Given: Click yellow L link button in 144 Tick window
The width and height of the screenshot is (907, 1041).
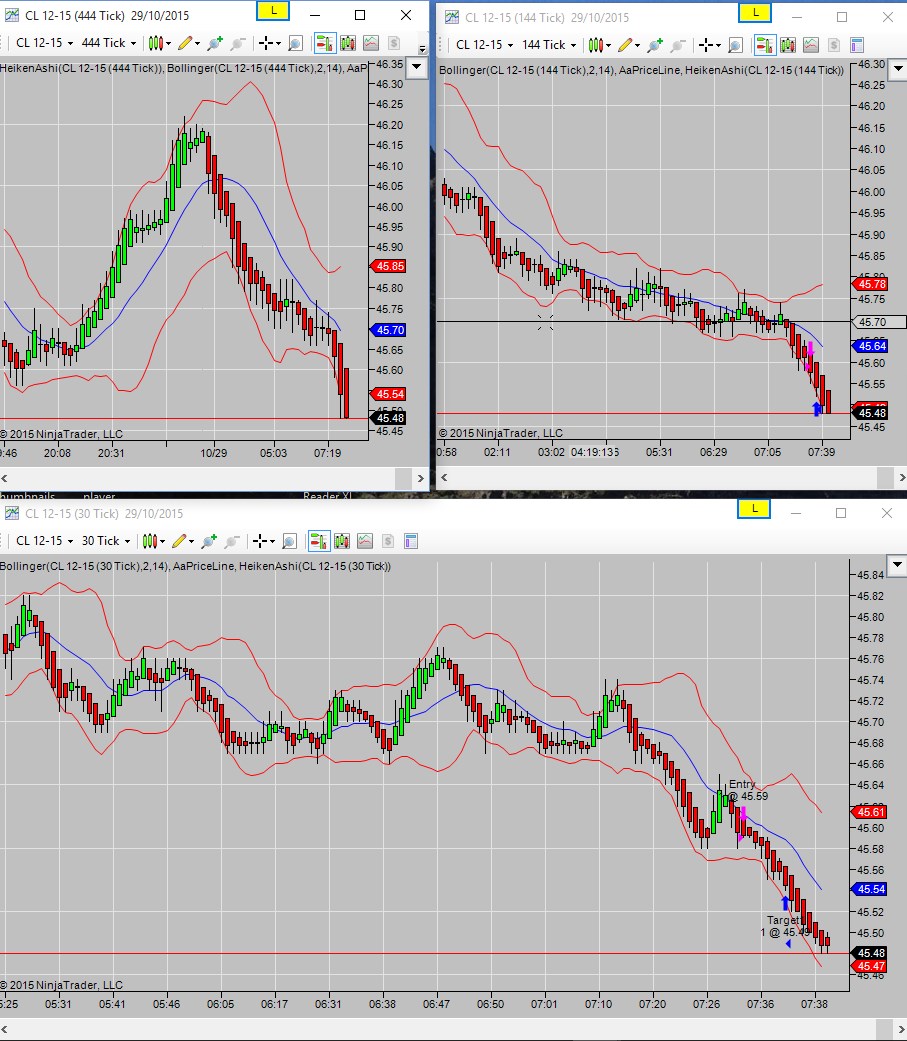Looking at the screenshot, I should coord(755,13).
